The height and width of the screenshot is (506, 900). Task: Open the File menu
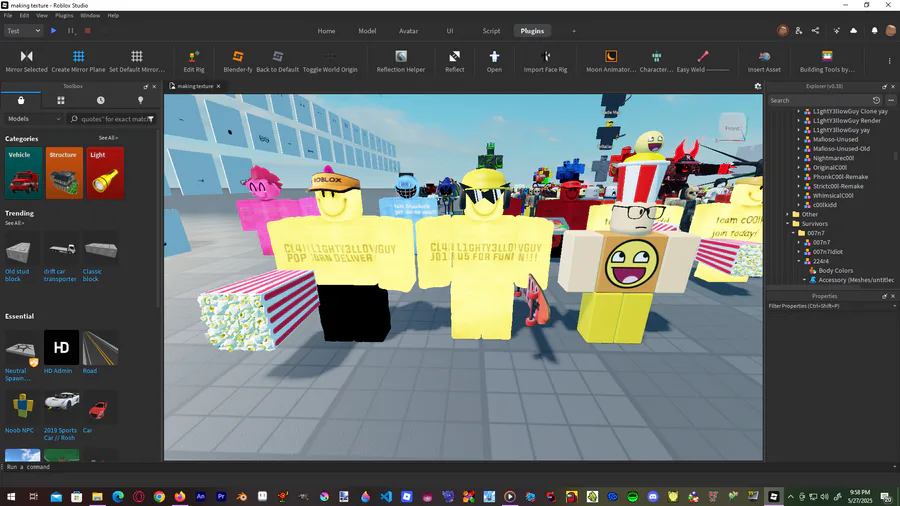click(x=8, y=15)
